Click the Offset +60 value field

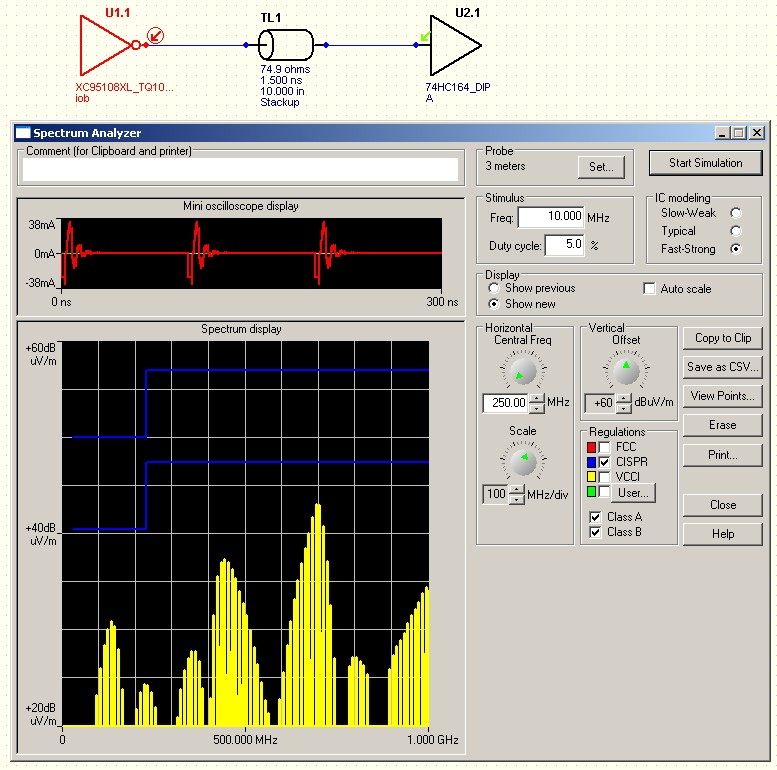tap(601, 403)
